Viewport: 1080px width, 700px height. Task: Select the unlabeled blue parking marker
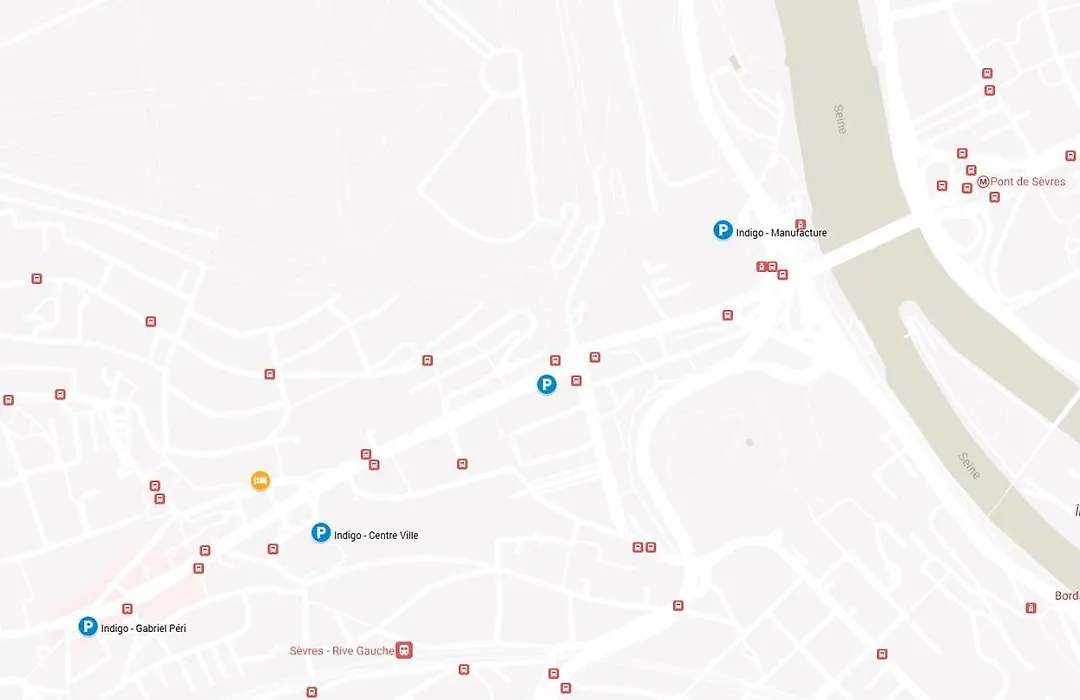547,384
